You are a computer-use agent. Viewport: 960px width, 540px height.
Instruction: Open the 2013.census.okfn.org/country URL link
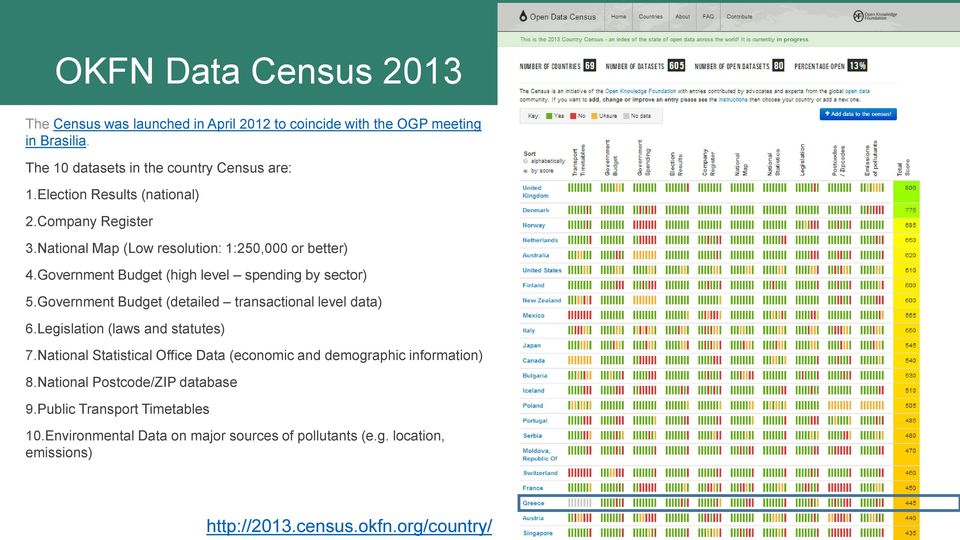(349, 526)
